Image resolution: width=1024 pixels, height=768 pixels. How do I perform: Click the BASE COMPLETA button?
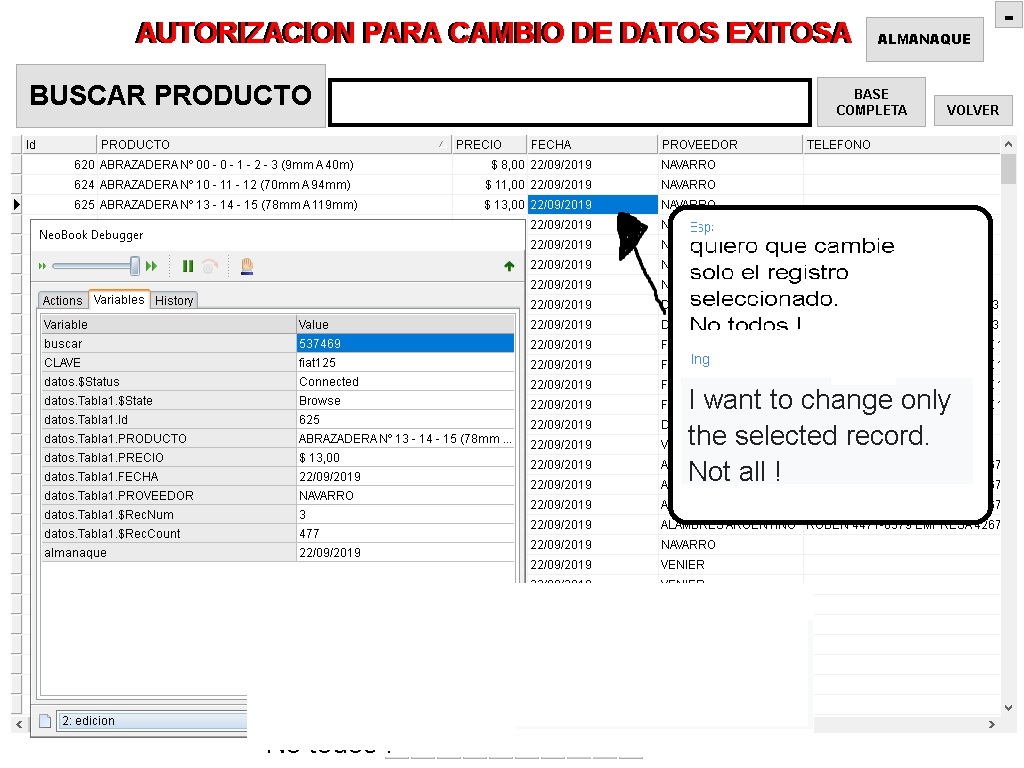point(871,102)
